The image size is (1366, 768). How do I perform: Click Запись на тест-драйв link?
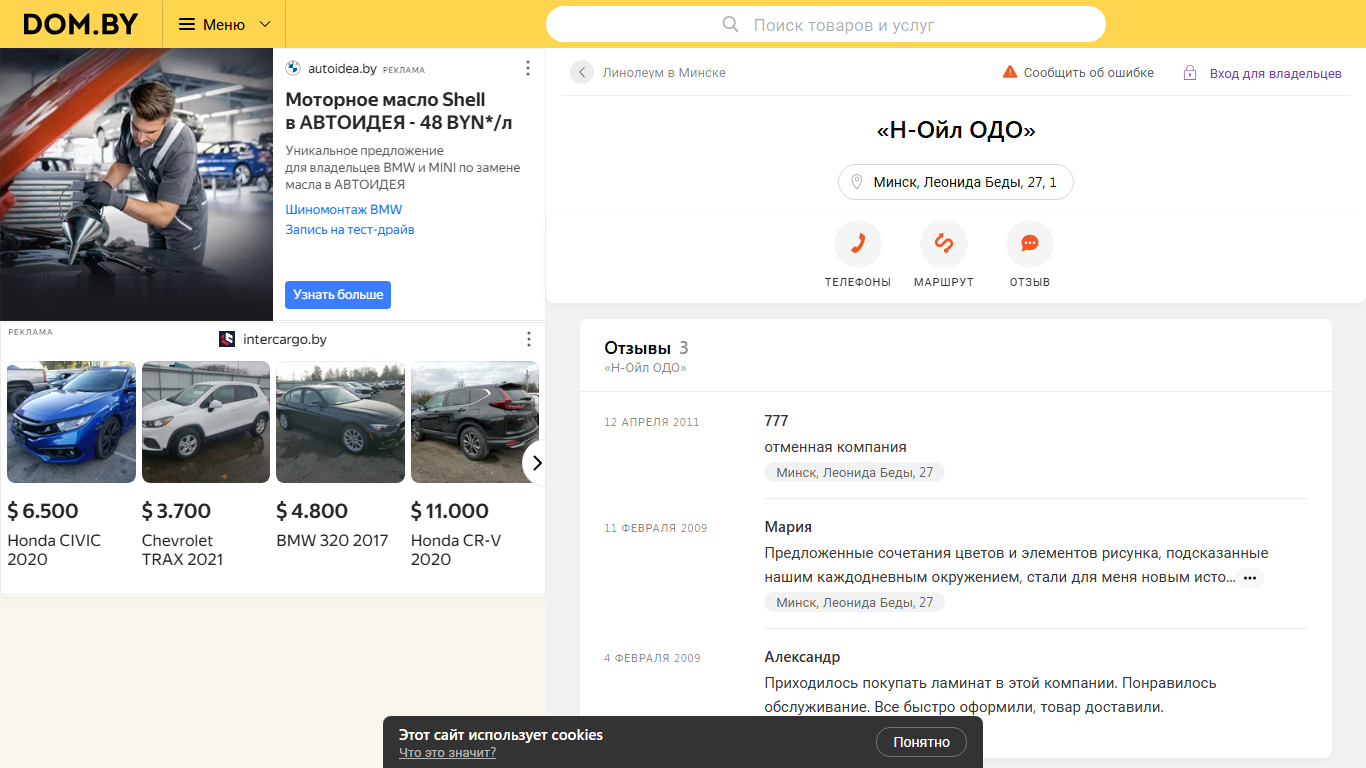[x=350, y=230]
